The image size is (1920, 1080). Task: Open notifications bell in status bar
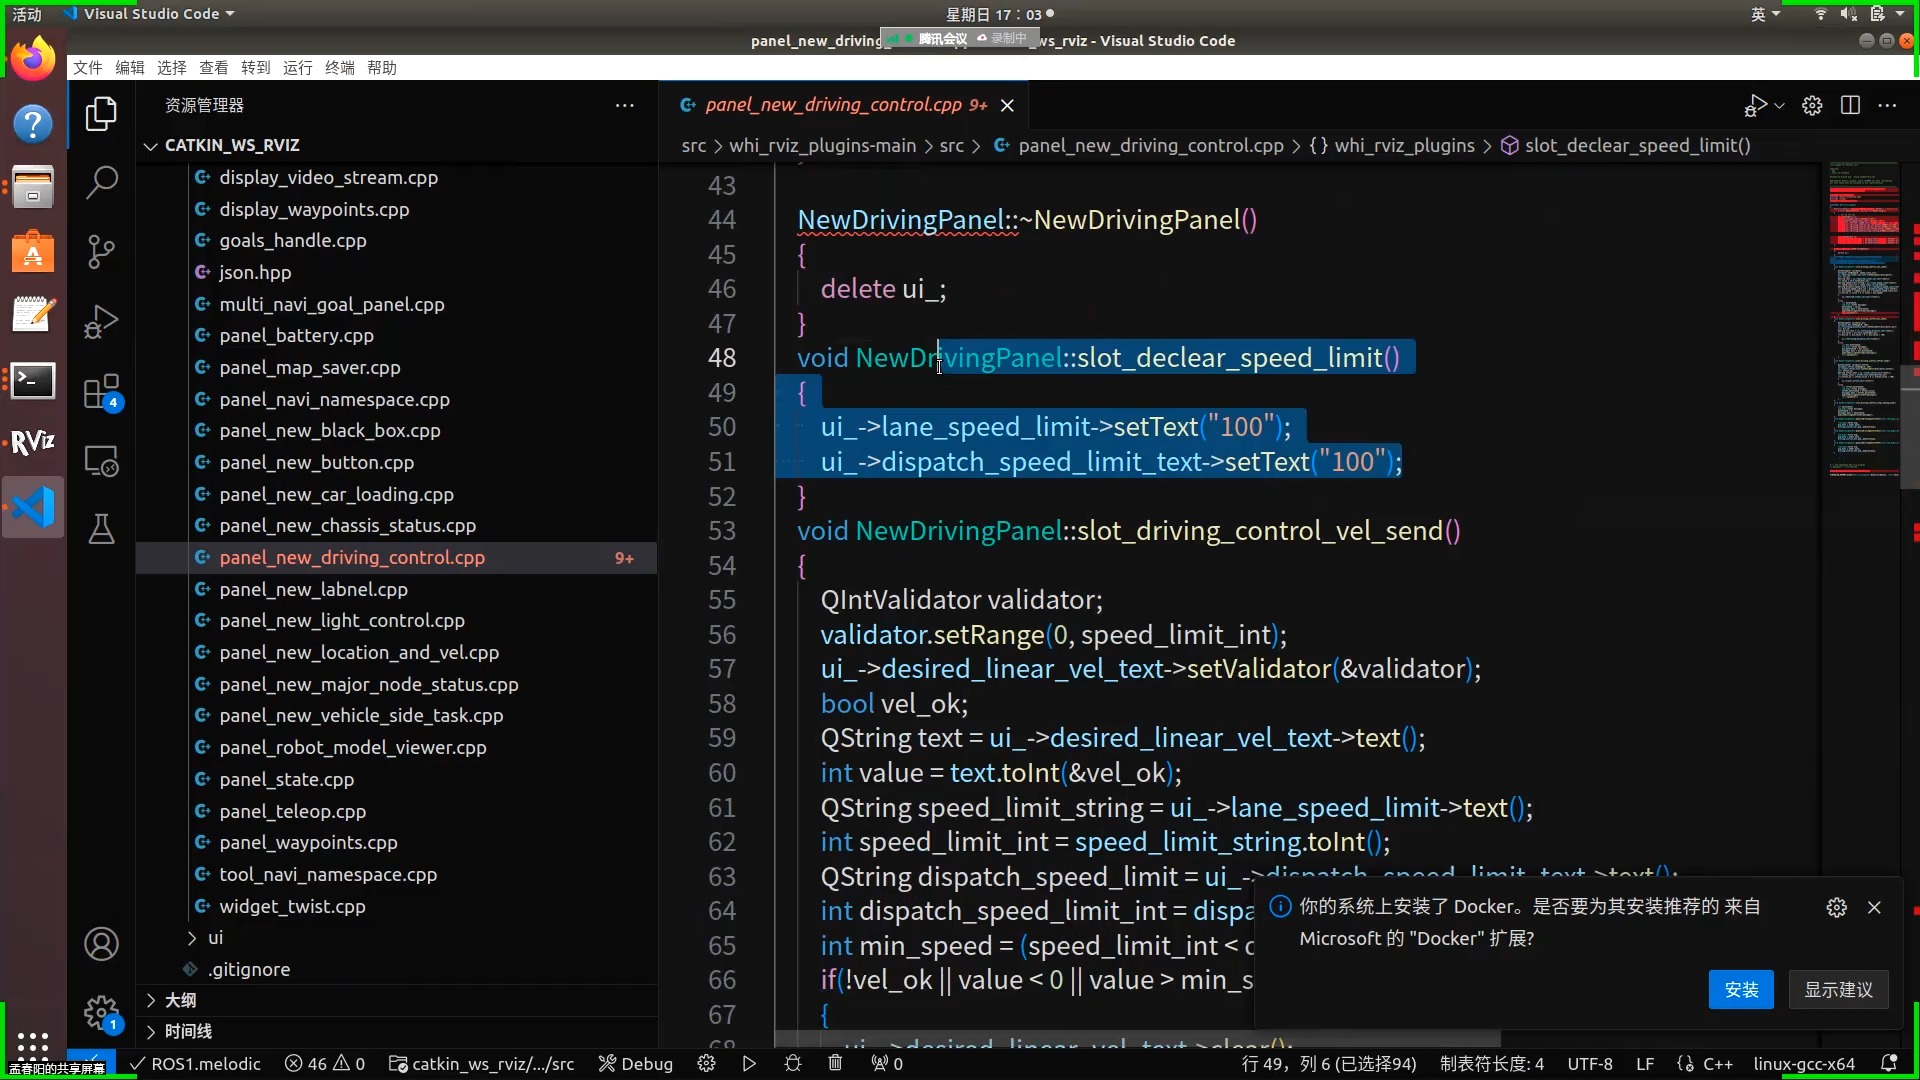click(1889, 1064)
